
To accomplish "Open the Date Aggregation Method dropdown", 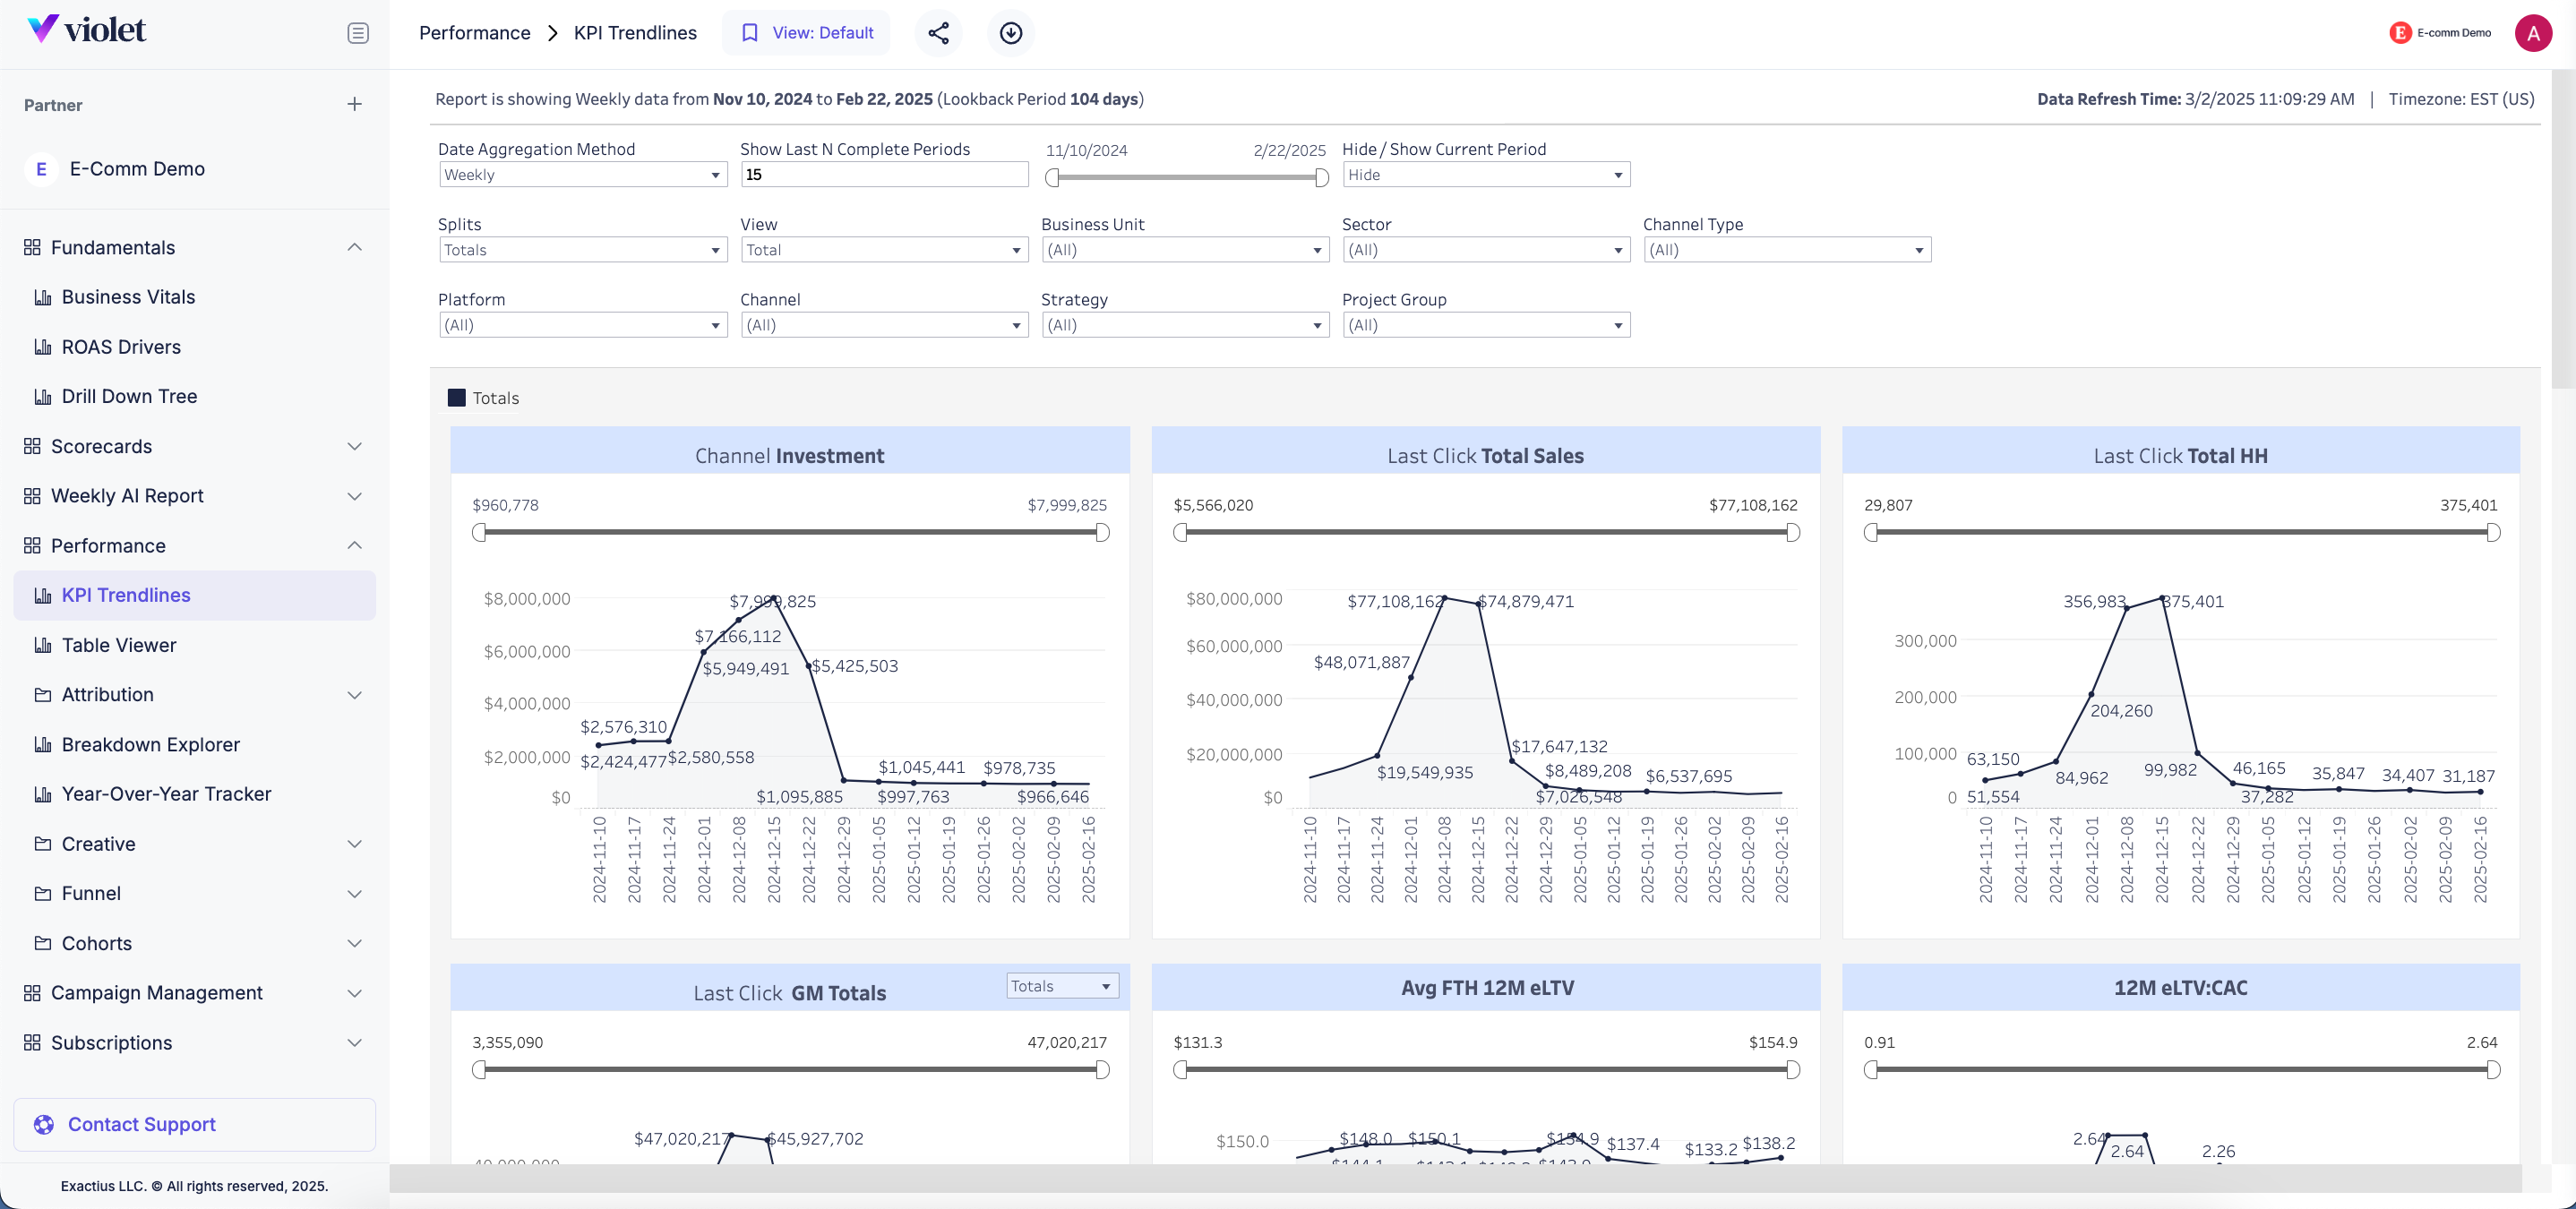I will (x=582, y=175).
